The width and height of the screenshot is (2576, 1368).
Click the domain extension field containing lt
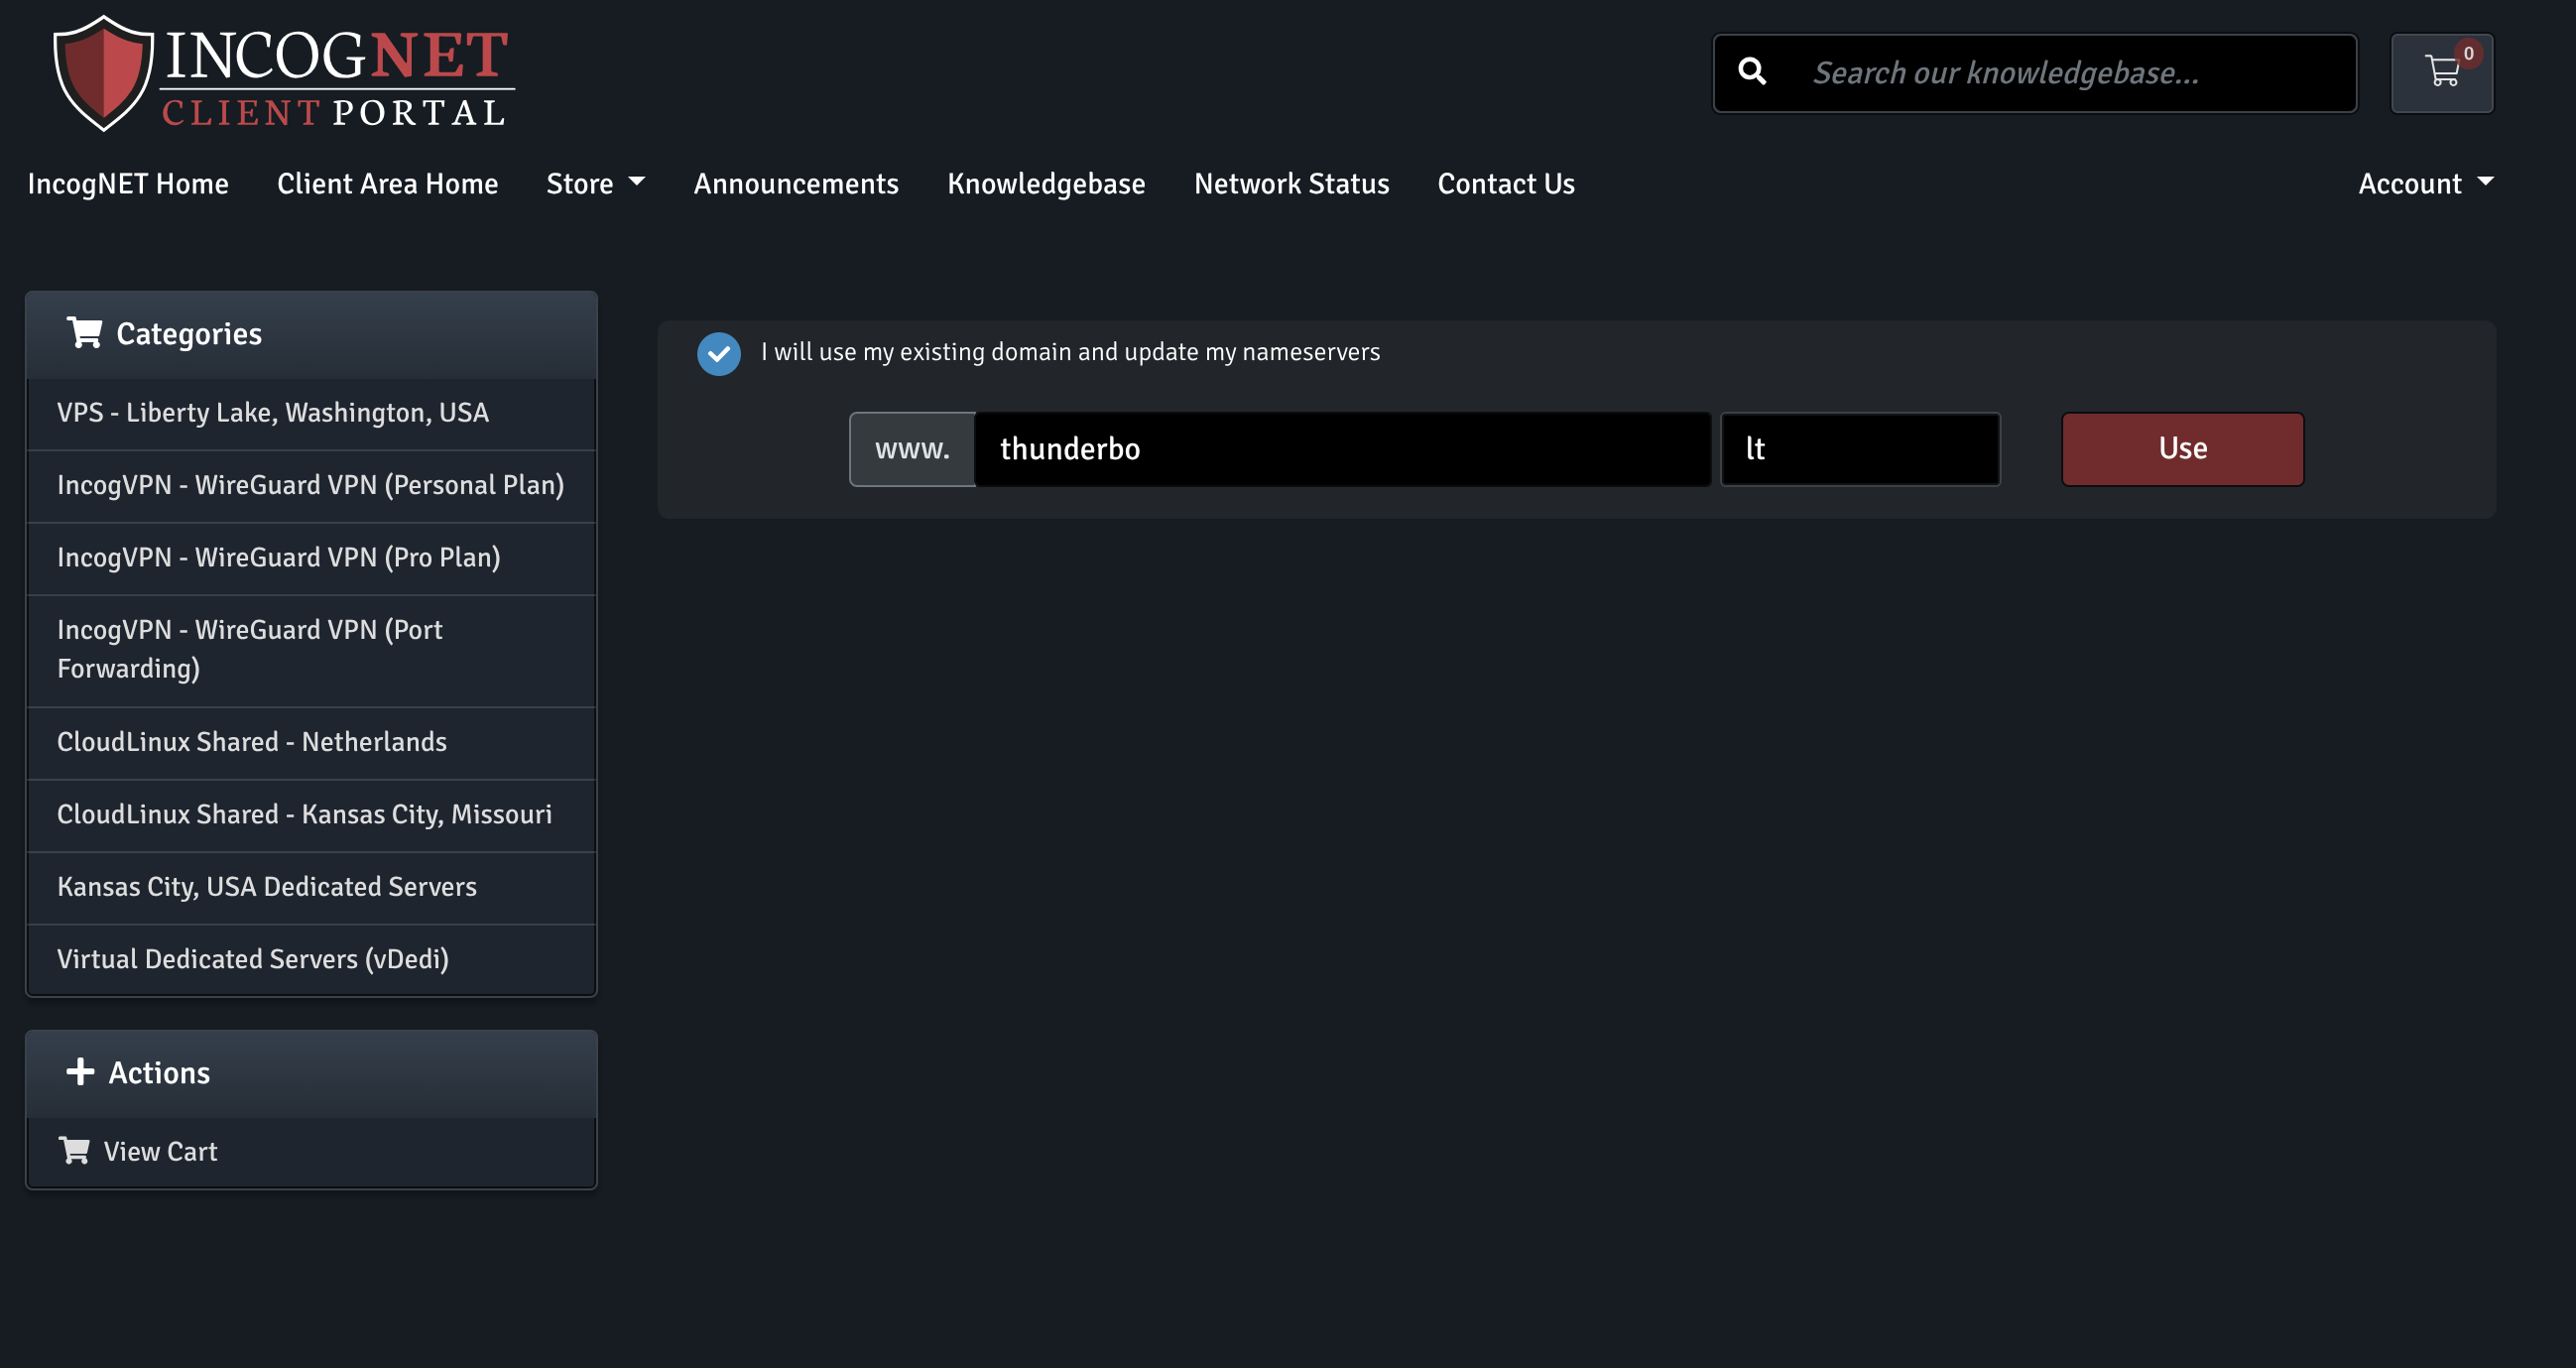[1860, 449]
